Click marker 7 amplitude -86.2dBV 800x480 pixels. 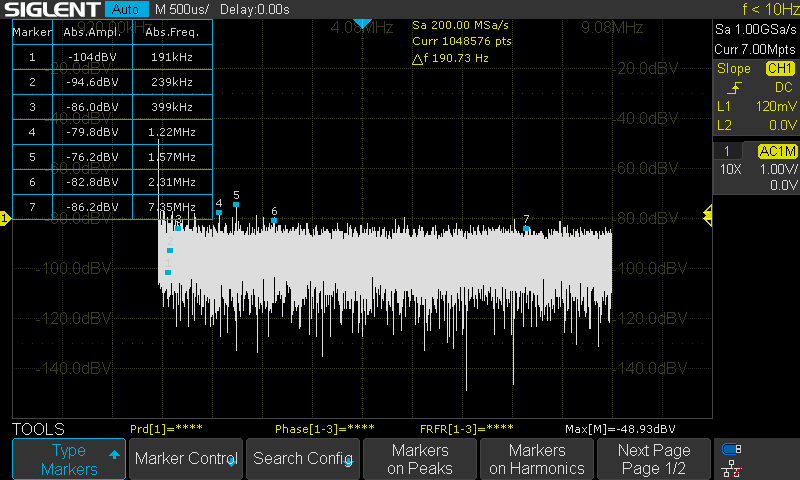(92, 207)
